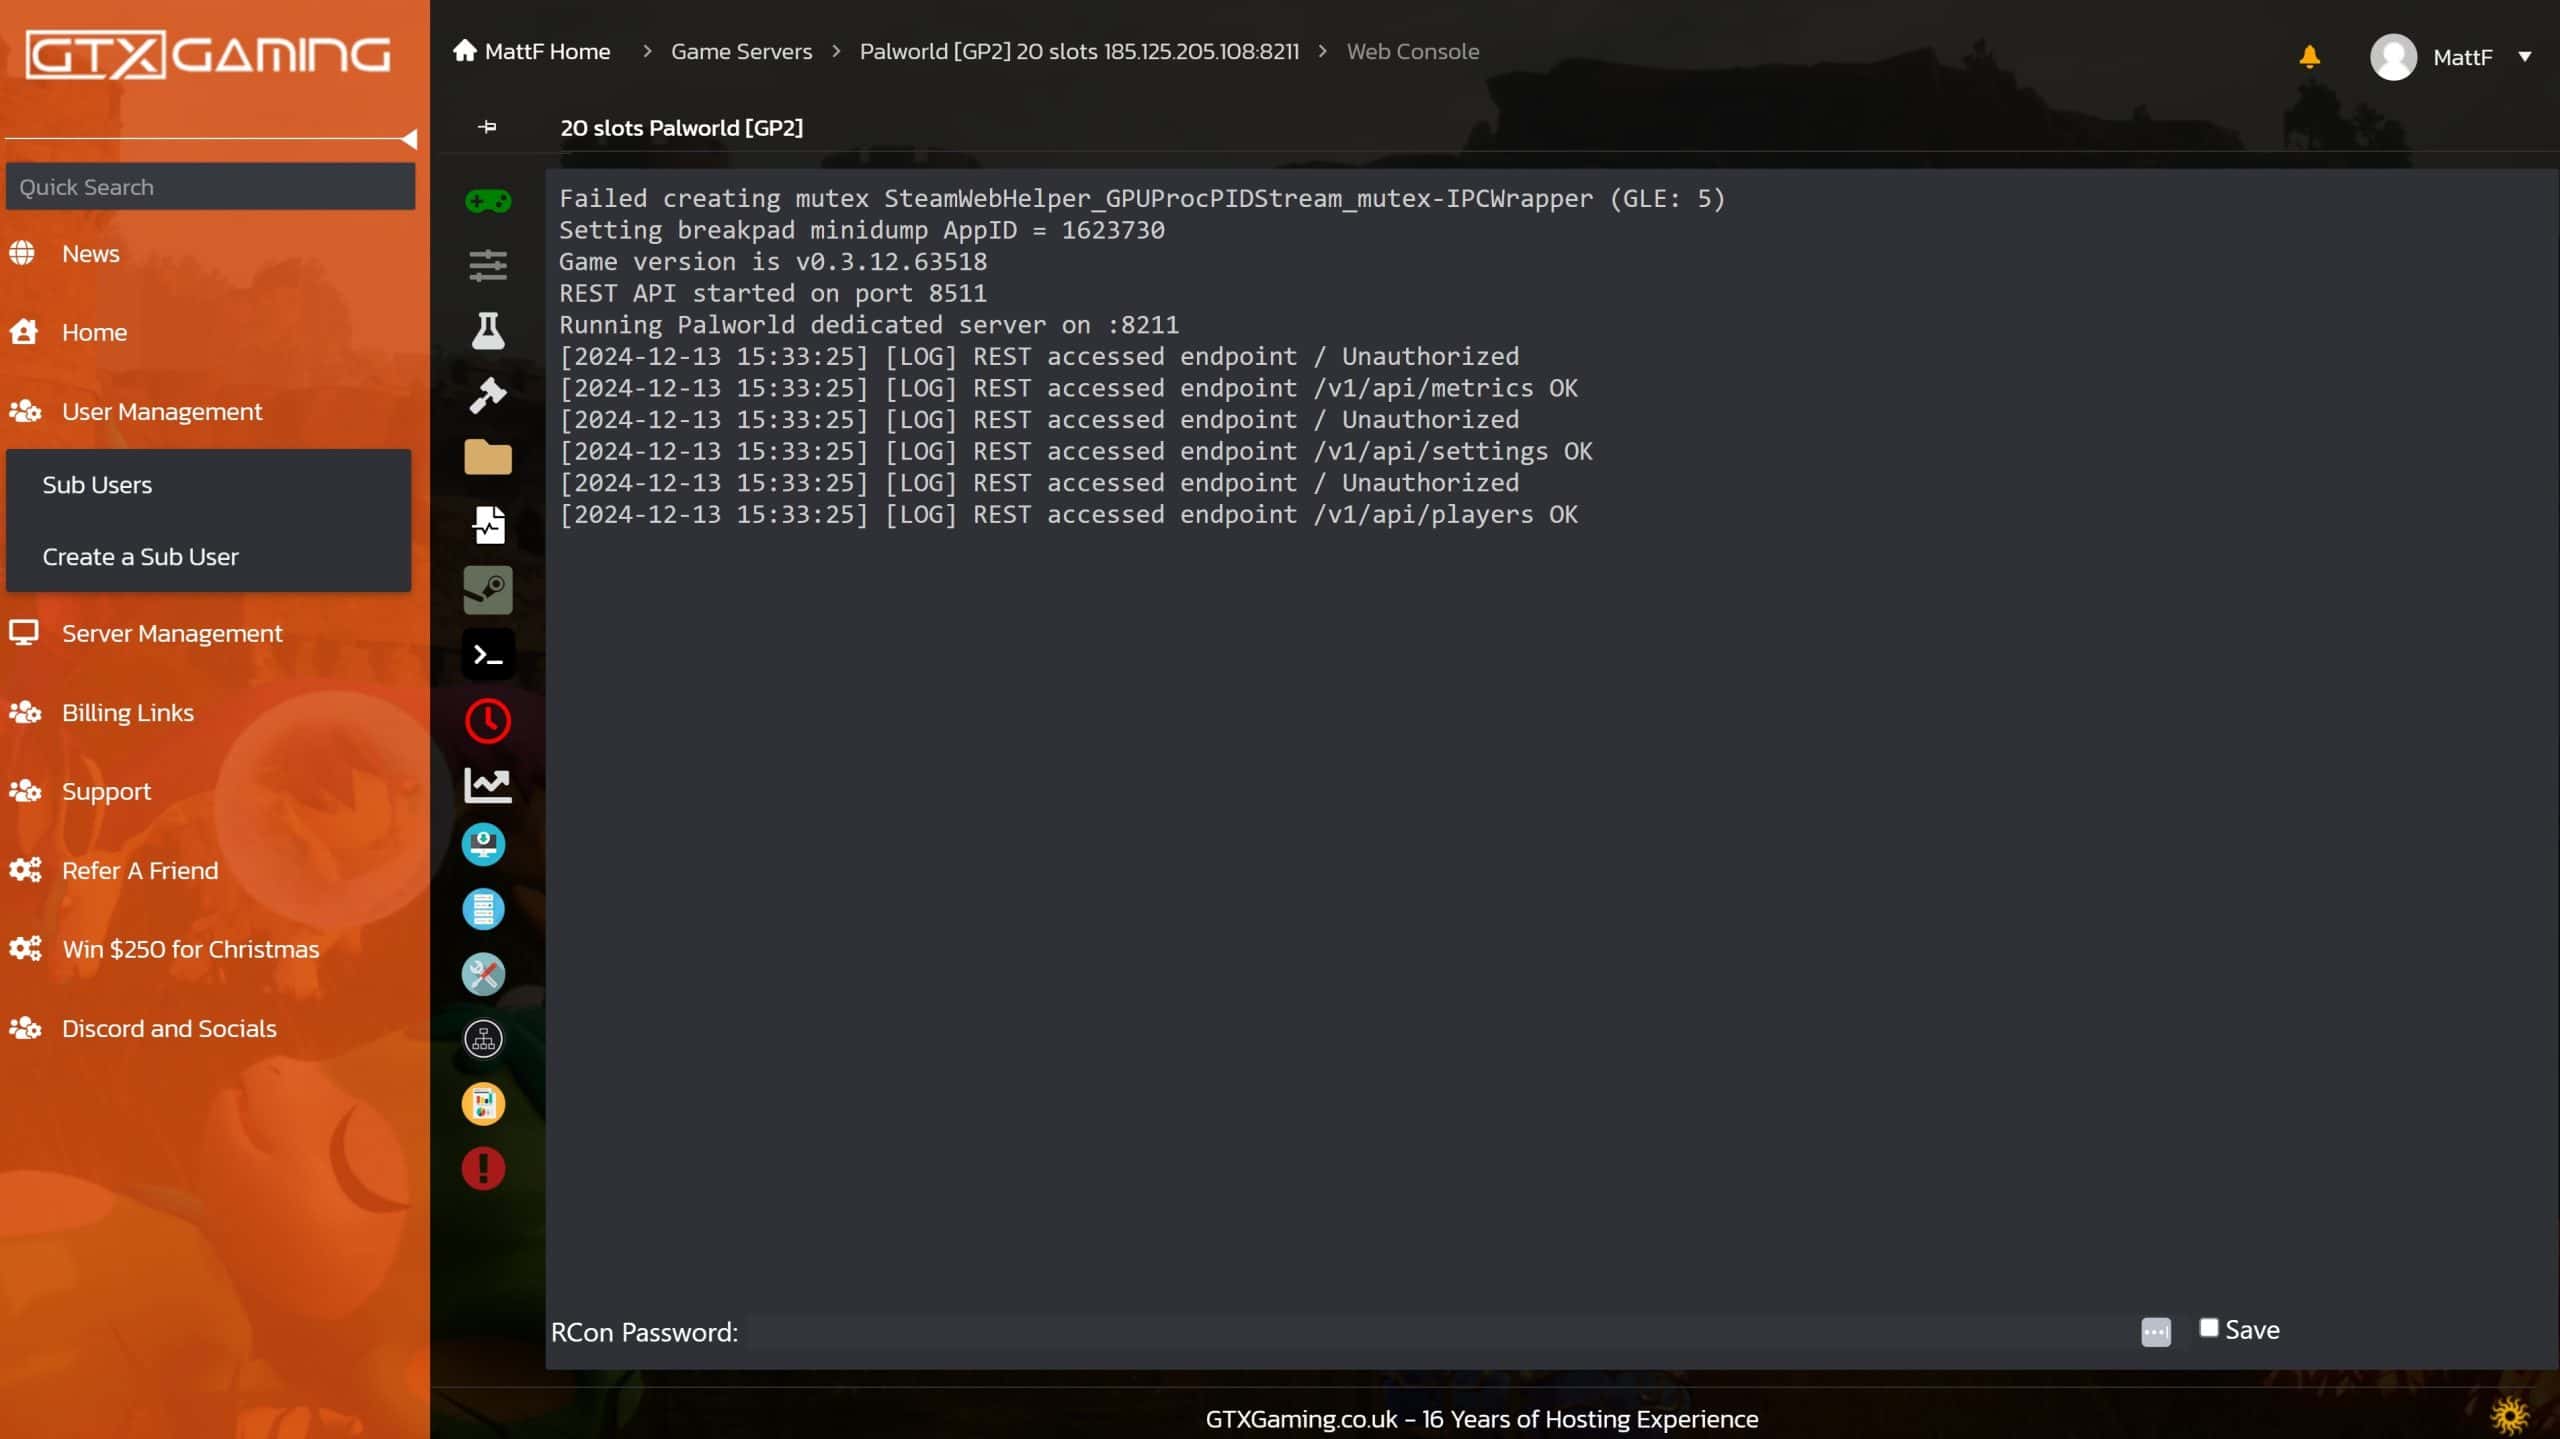2560x1439 pixels.
Task: Toggle the pin icon above the toolbar
Action: 487,127
